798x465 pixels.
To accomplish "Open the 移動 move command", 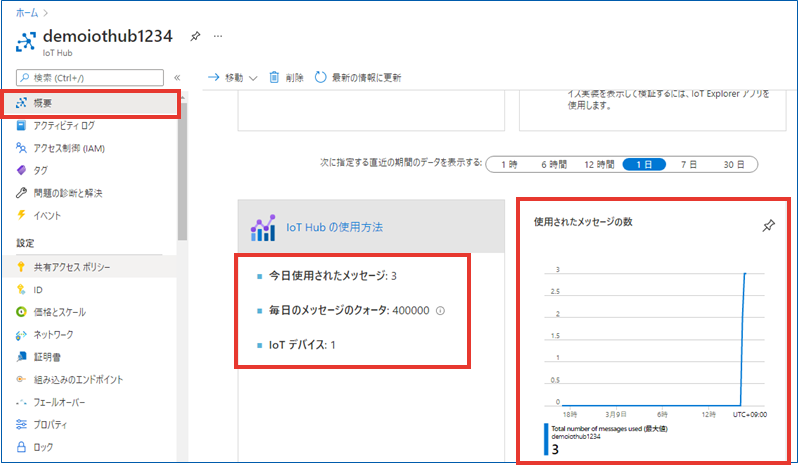I will [x=226, y=77].
